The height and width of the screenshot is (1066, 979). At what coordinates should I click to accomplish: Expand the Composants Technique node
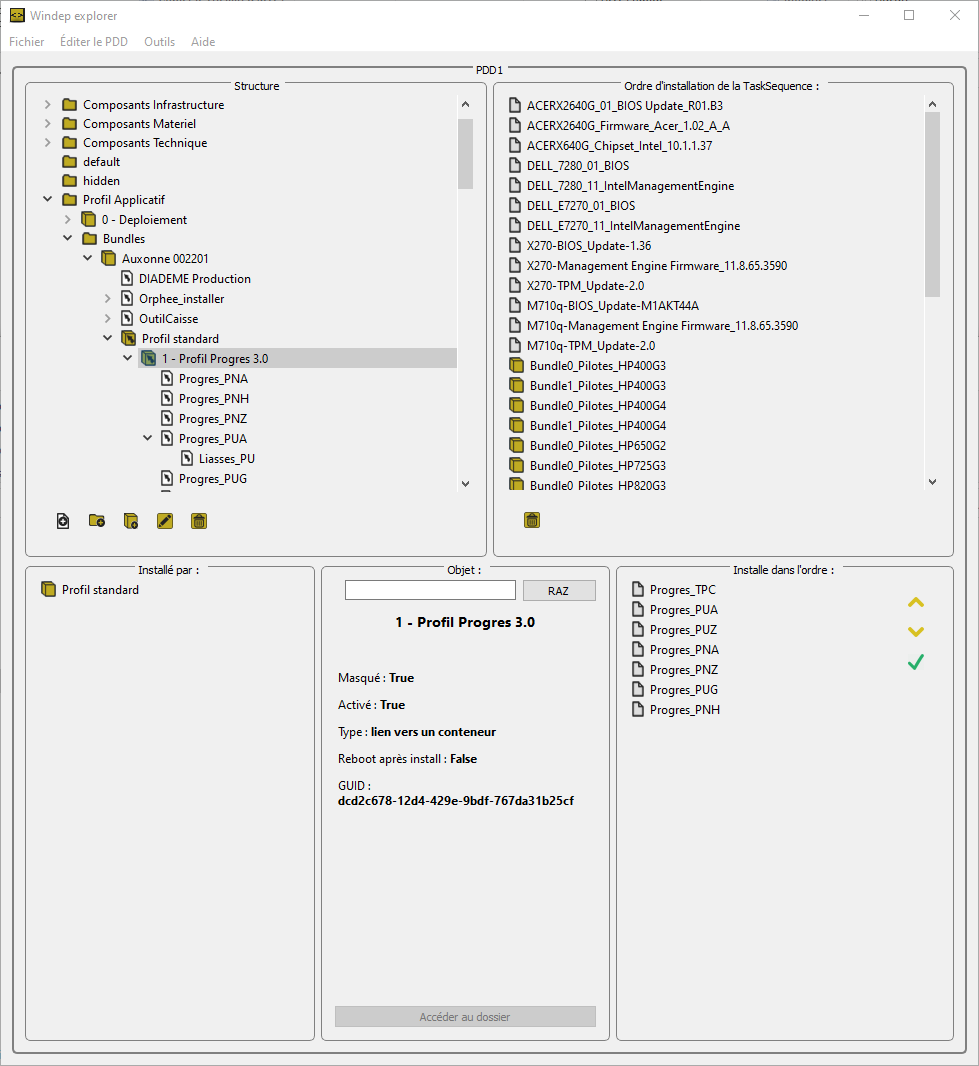(x=47, y=143)
